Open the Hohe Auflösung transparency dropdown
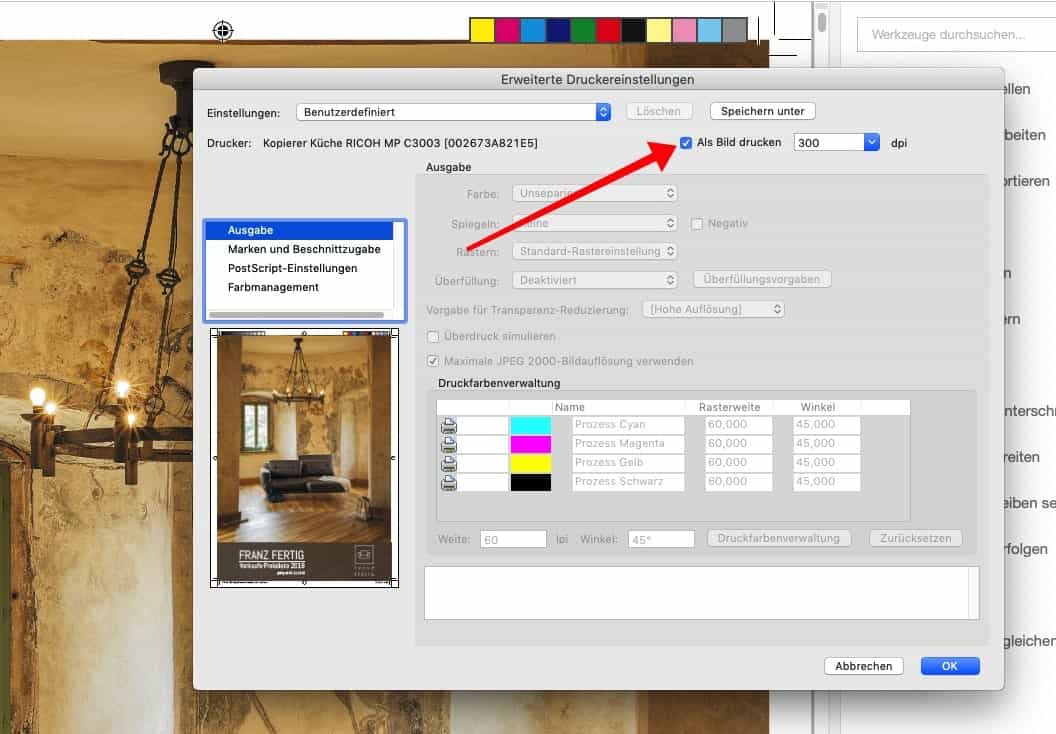The height and width of the screenshot is (734, 1056). (x=712, y=310)
